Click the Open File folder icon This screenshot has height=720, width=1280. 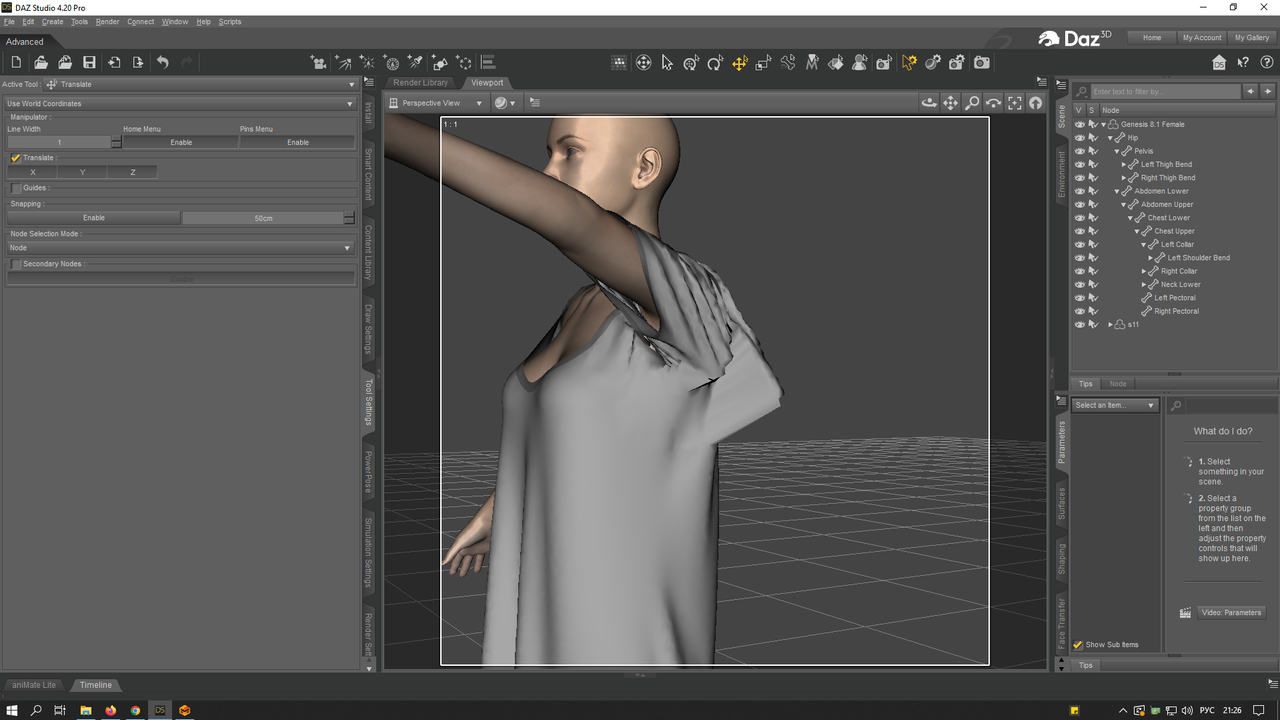tap(41, 63)
